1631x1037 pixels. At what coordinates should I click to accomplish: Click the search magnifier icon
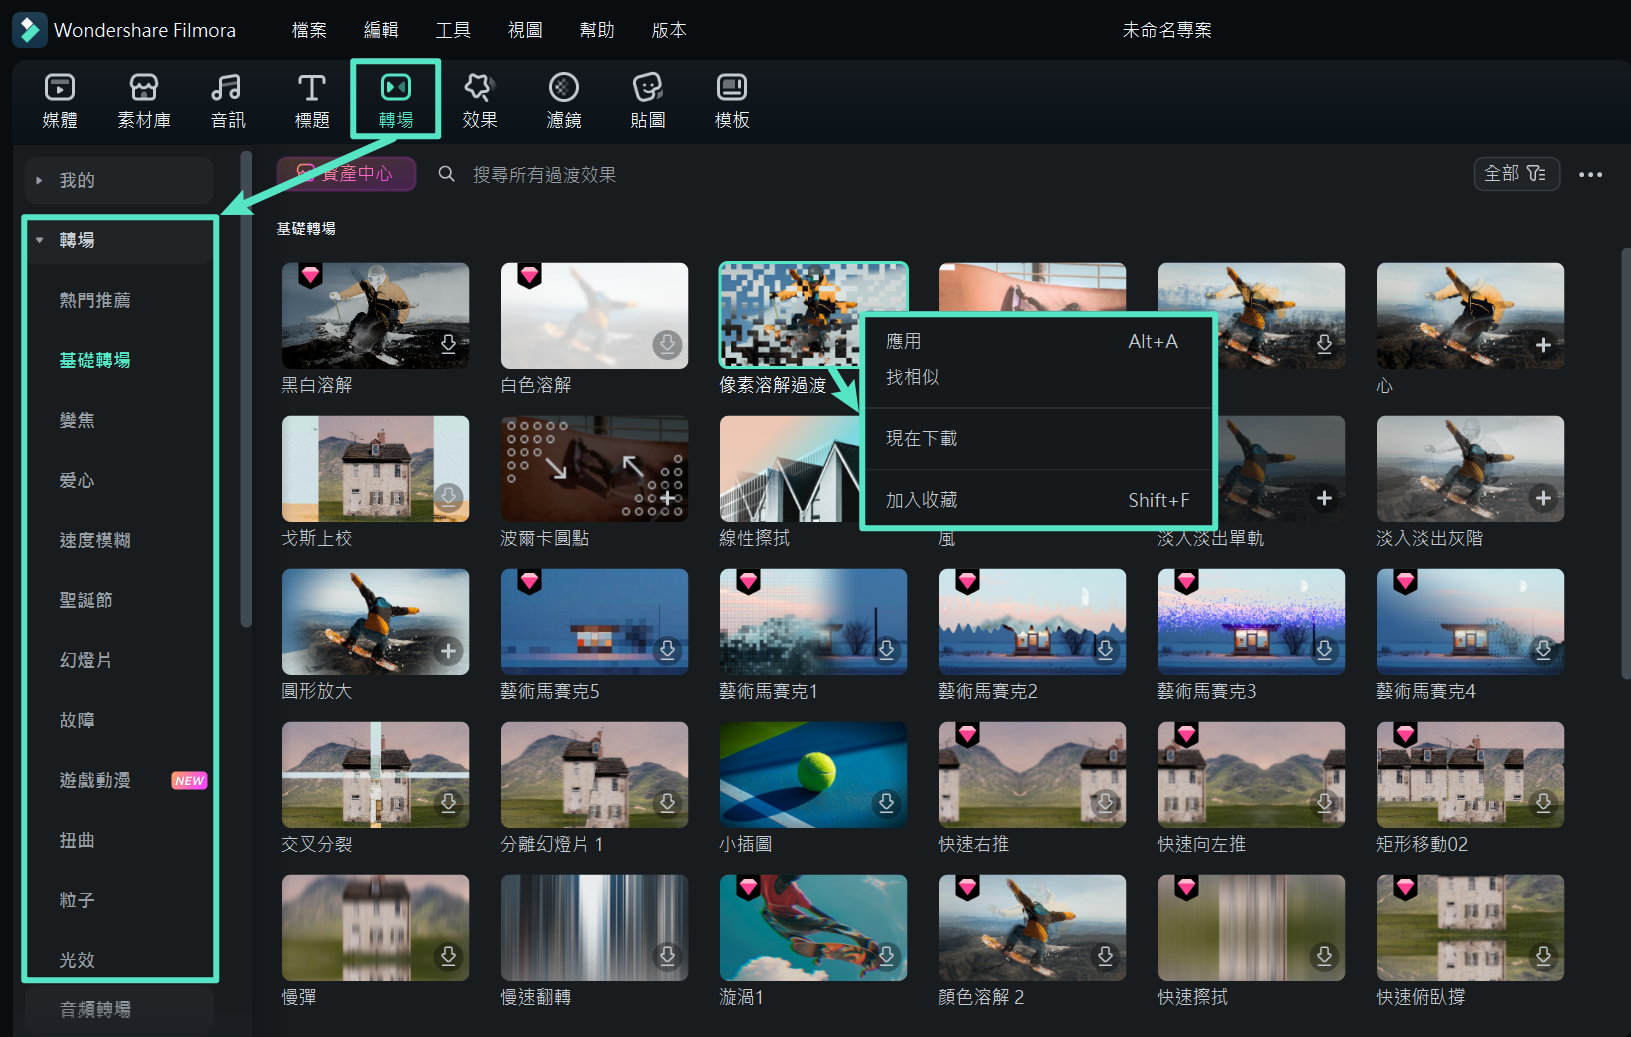(x=447, y=174)
